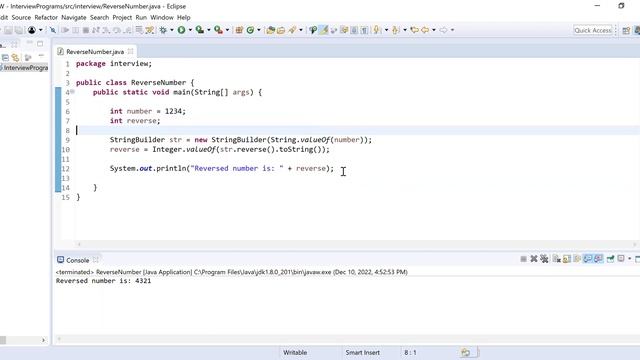Select the ReverseNumber.java editor tab
This screenshot has width=640, height=360.
pos(95,52)
